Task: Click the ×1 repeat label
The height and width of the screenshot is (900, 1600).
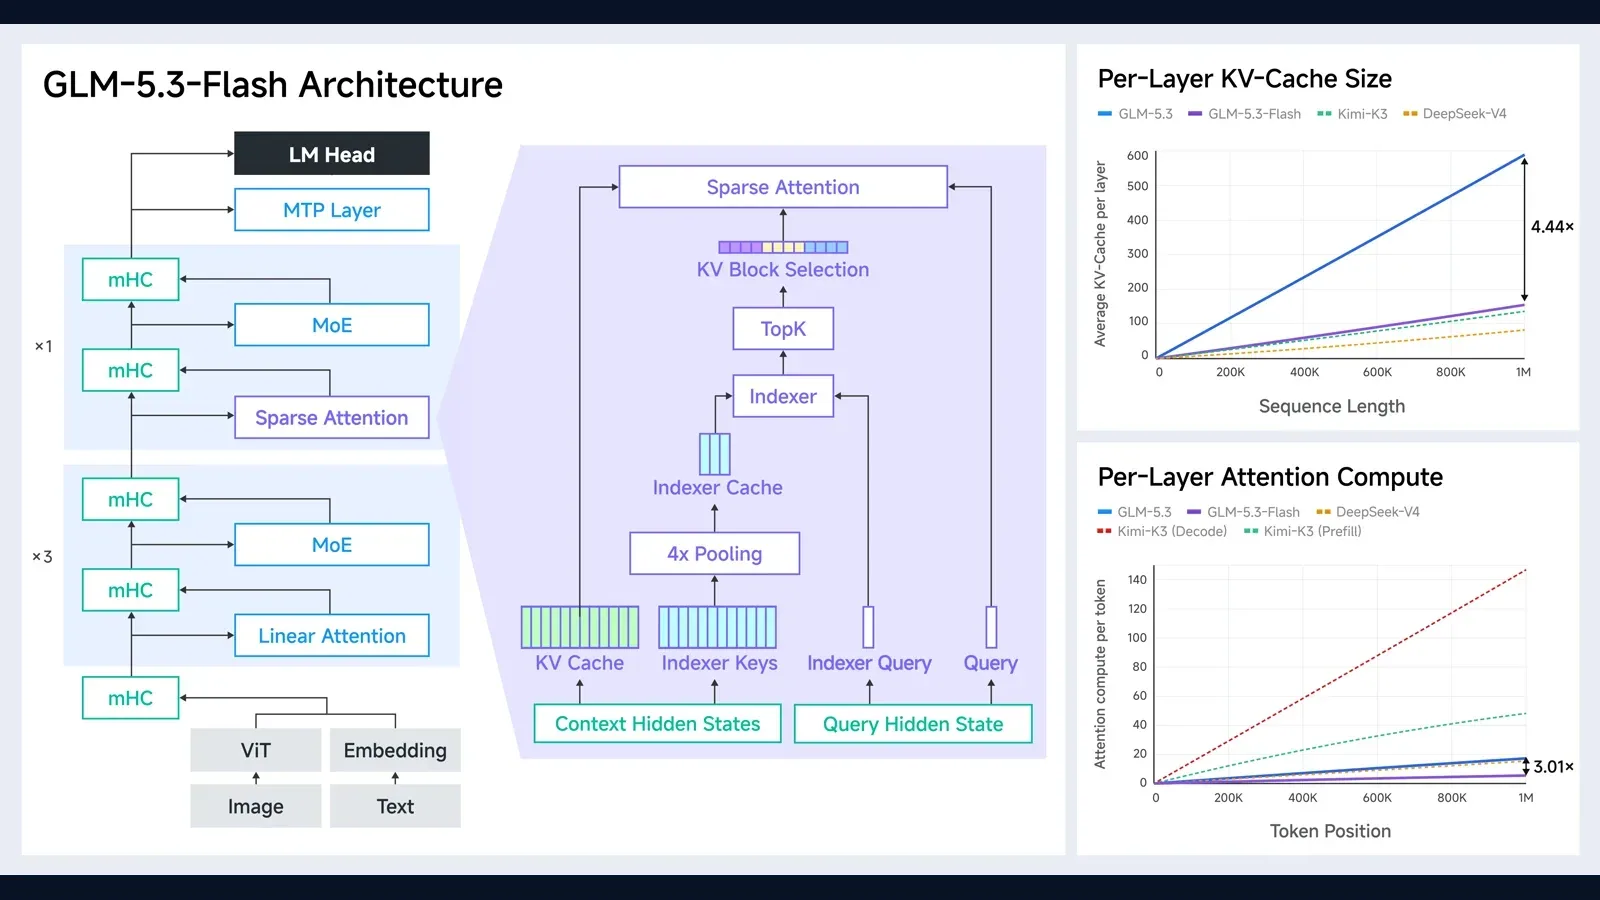Action: [x=43, y=346]
